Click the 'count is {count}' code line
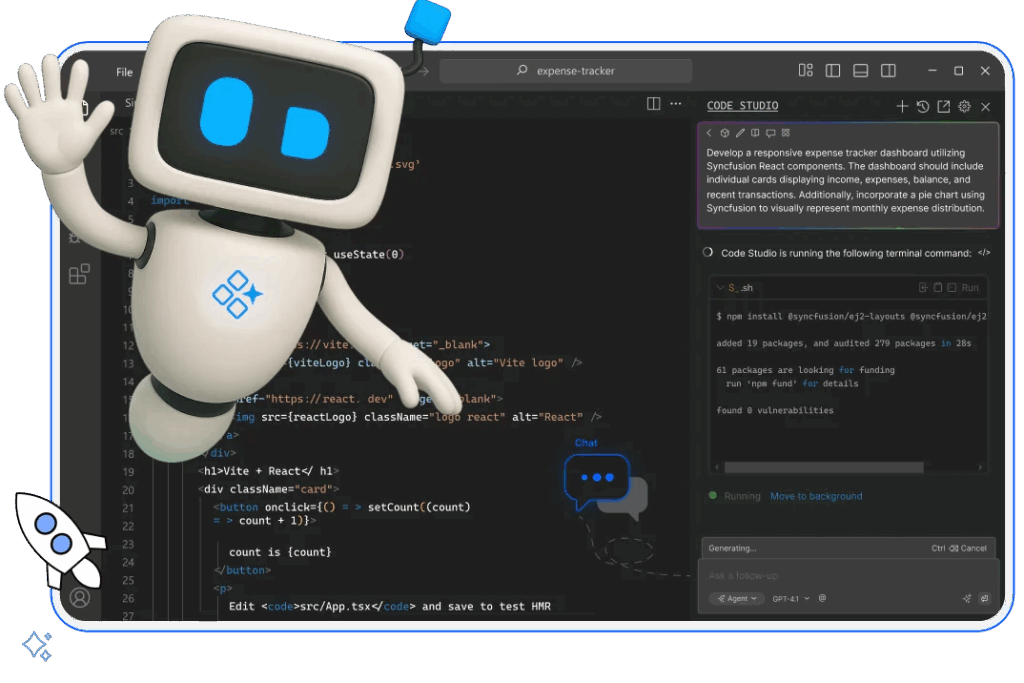 point(280,552)
